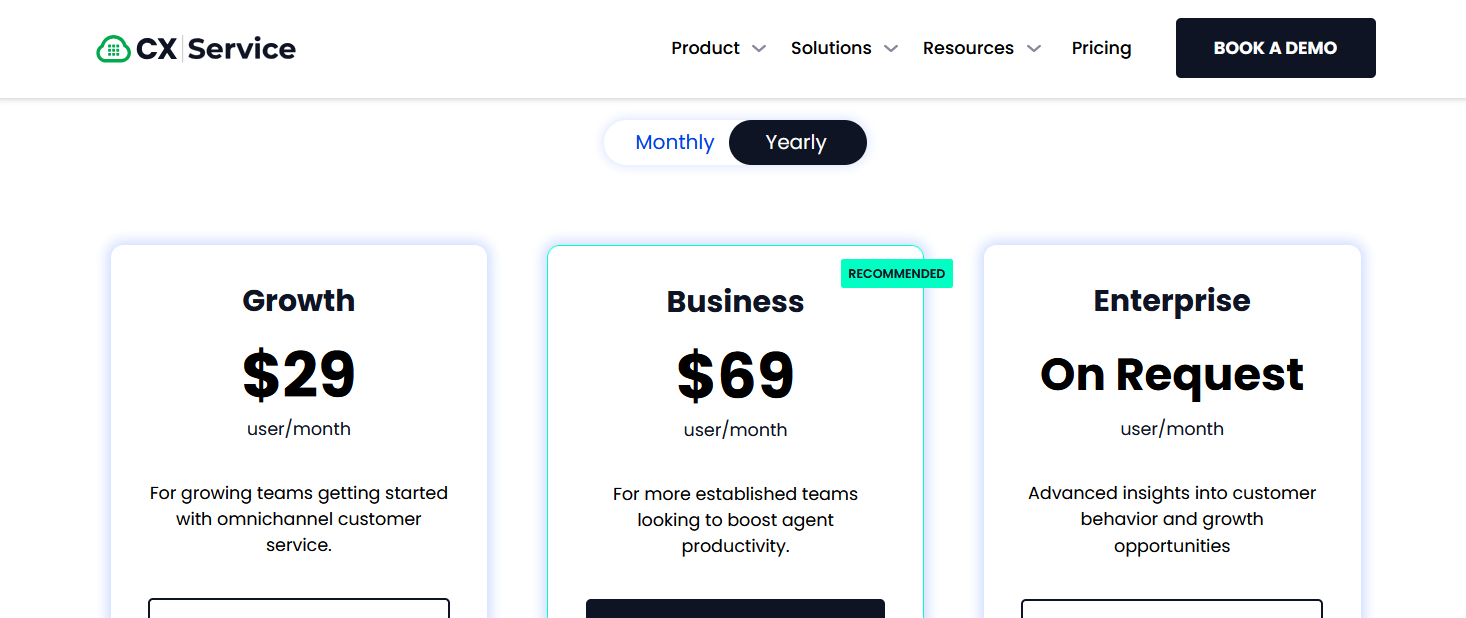Go to the Pricing page

1101,48
